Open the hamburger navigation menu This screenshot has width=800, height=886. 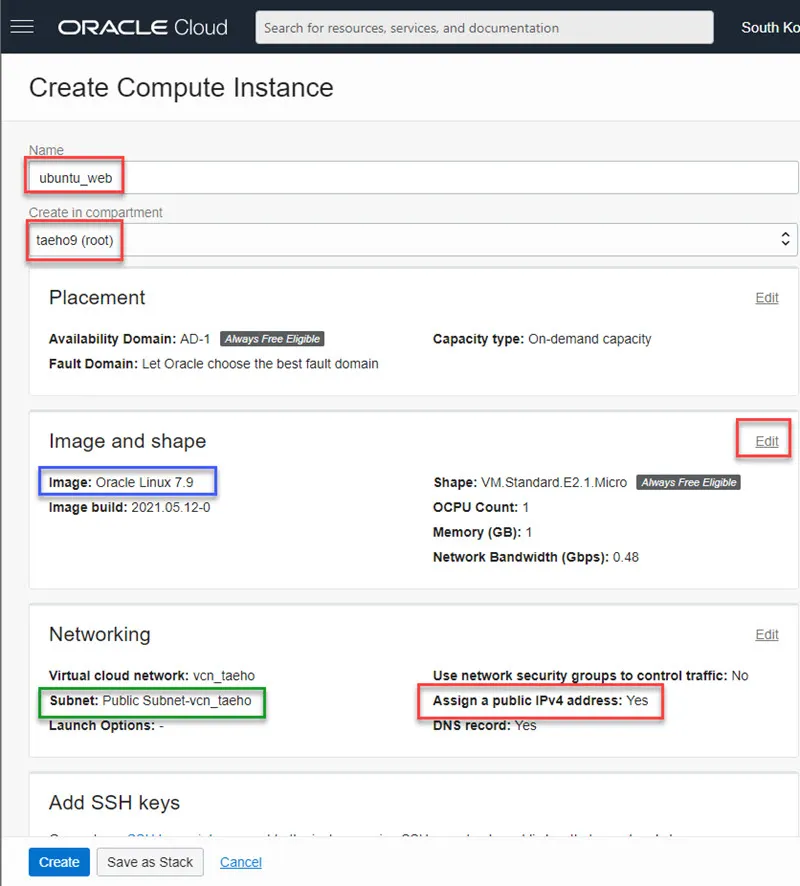point(22,27)
